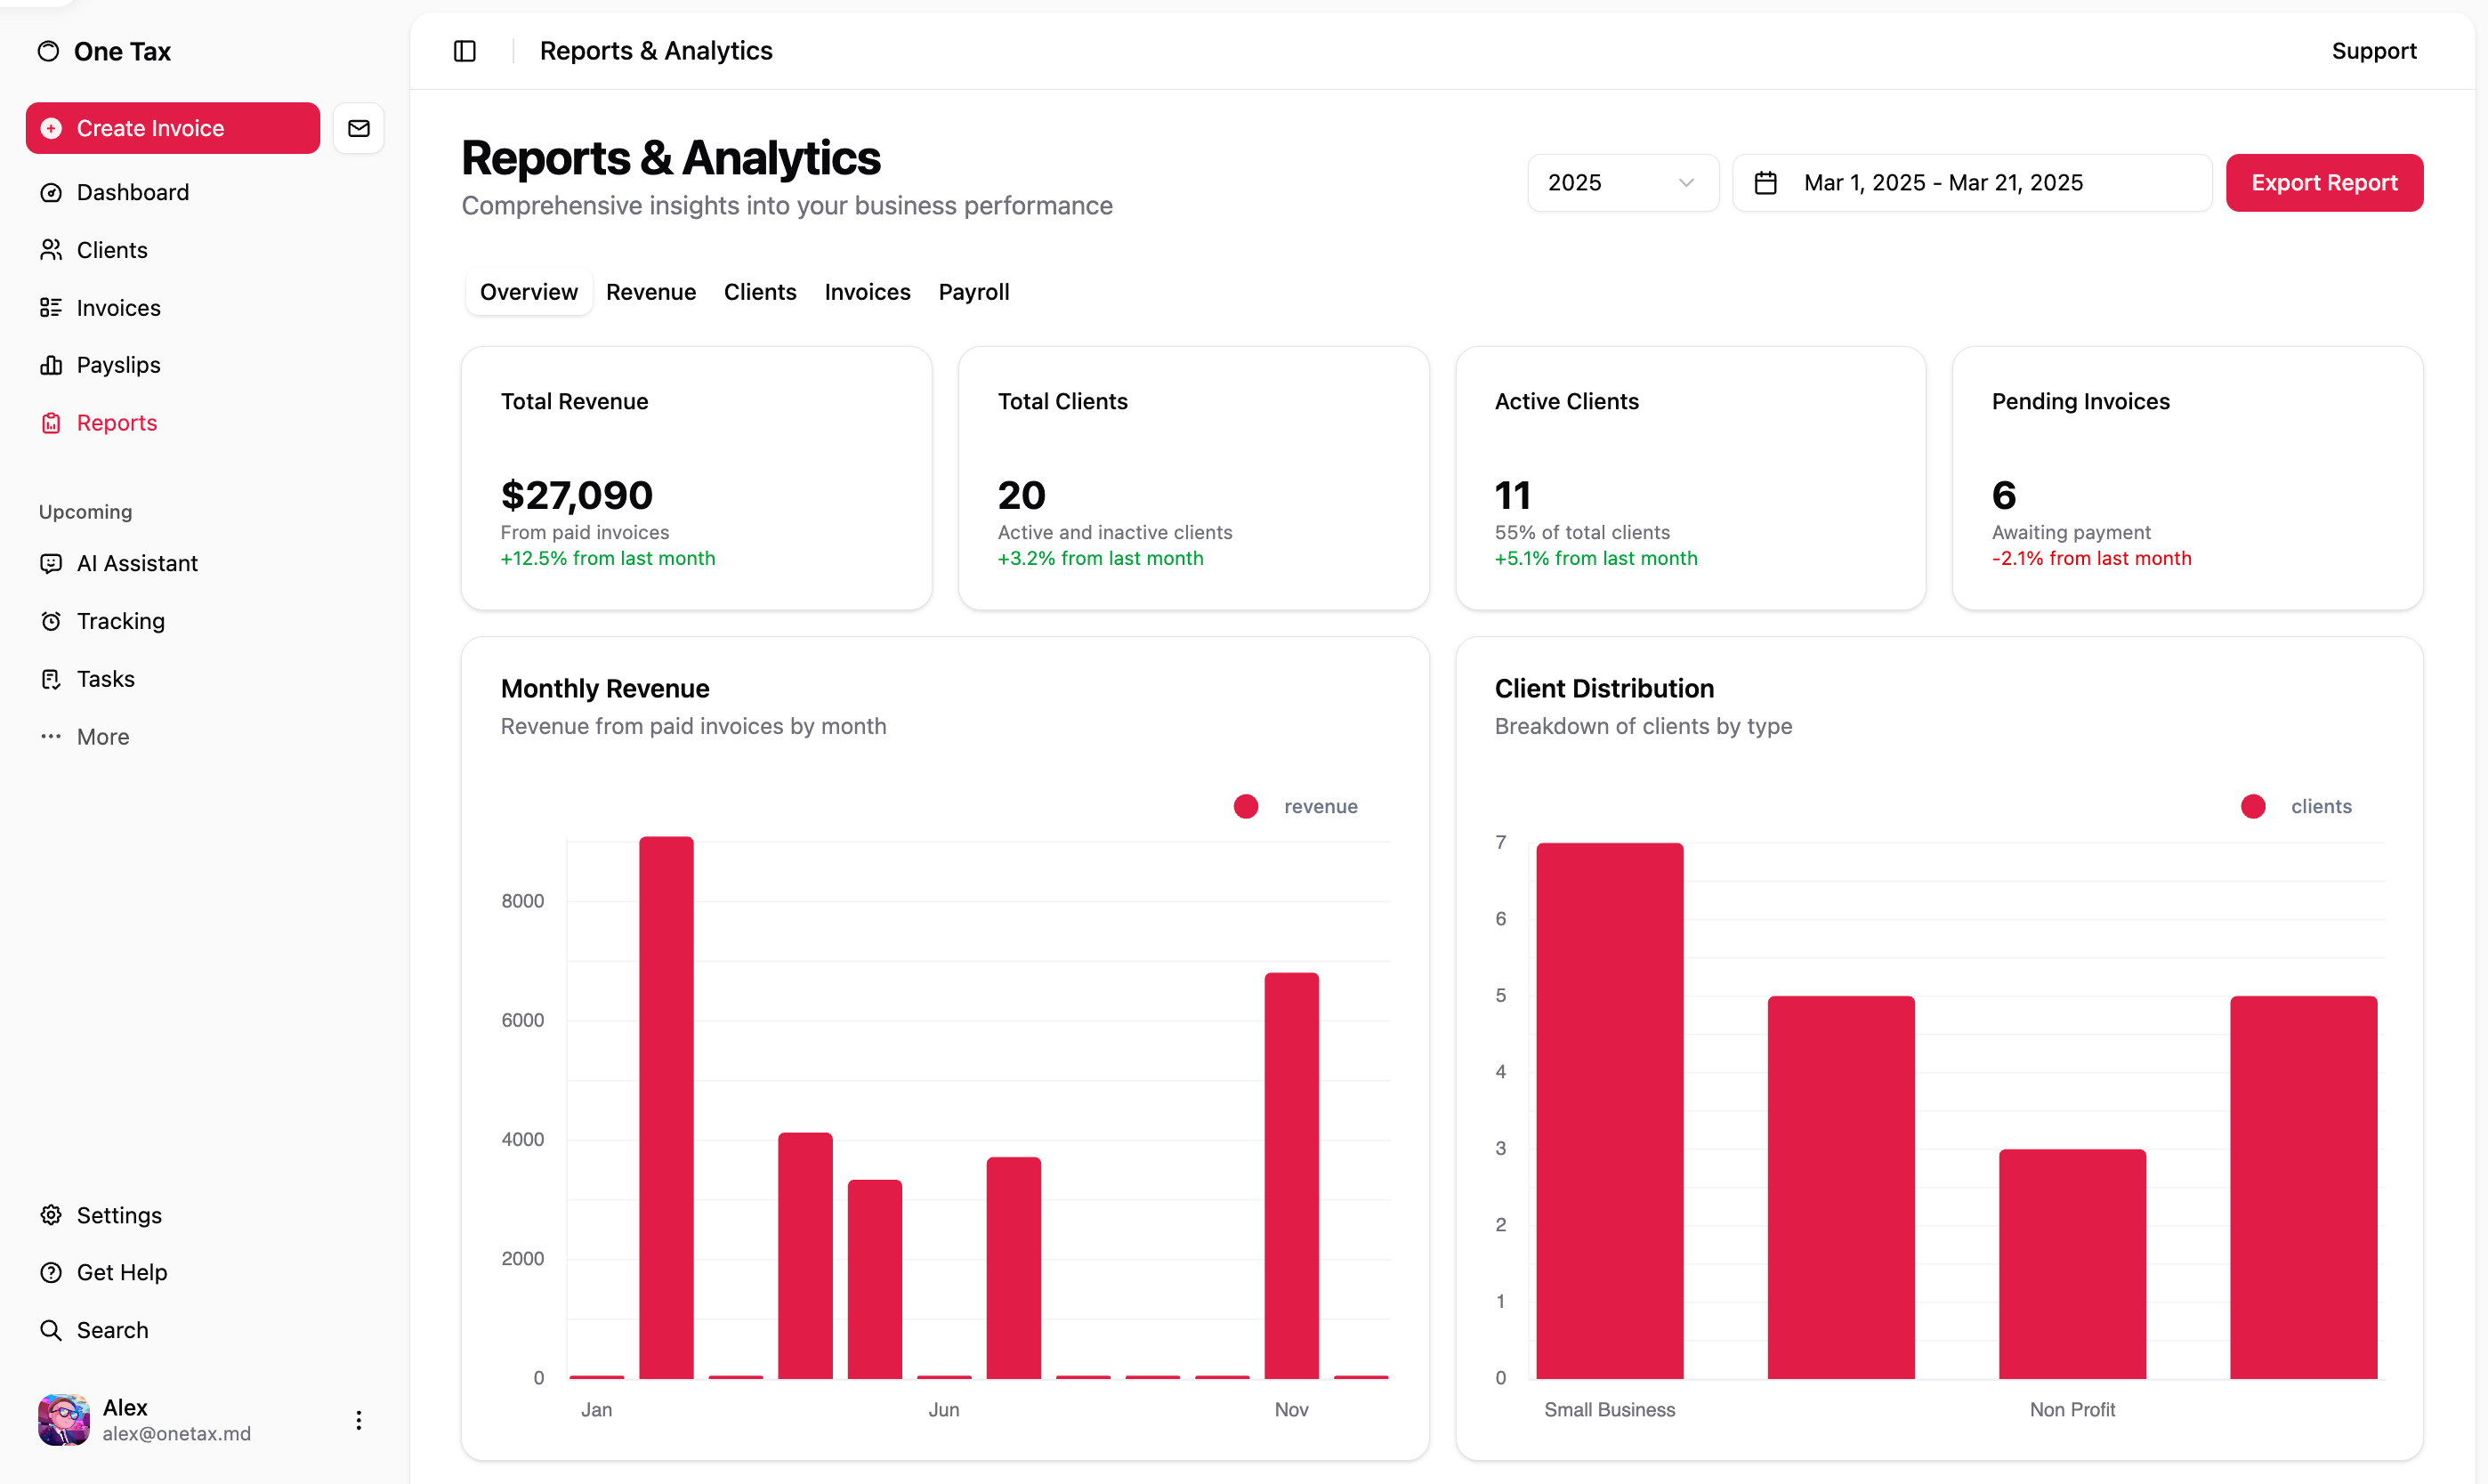2488x1484 pixels.
Task: Open Dashboard from the sidebar
Action: coord(132,192)
